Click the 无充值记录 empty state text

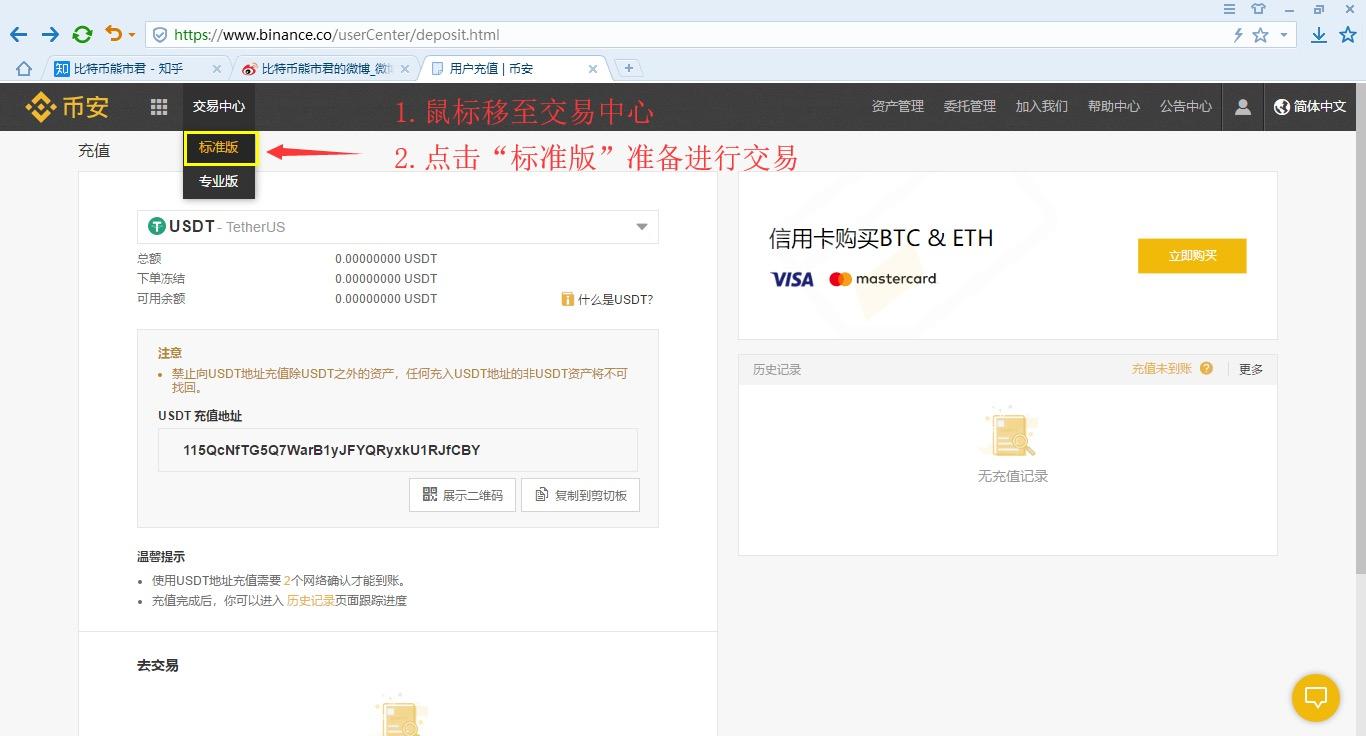click(1013, 476)
